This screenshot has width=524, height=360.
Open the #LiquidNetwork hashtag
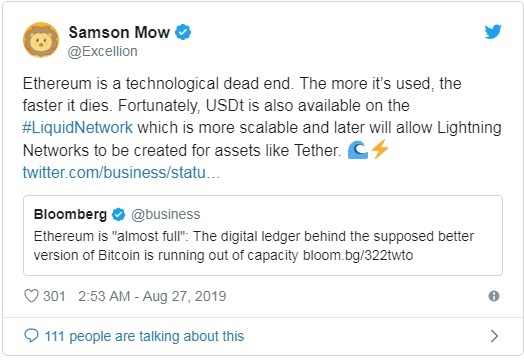coord(78,128)
